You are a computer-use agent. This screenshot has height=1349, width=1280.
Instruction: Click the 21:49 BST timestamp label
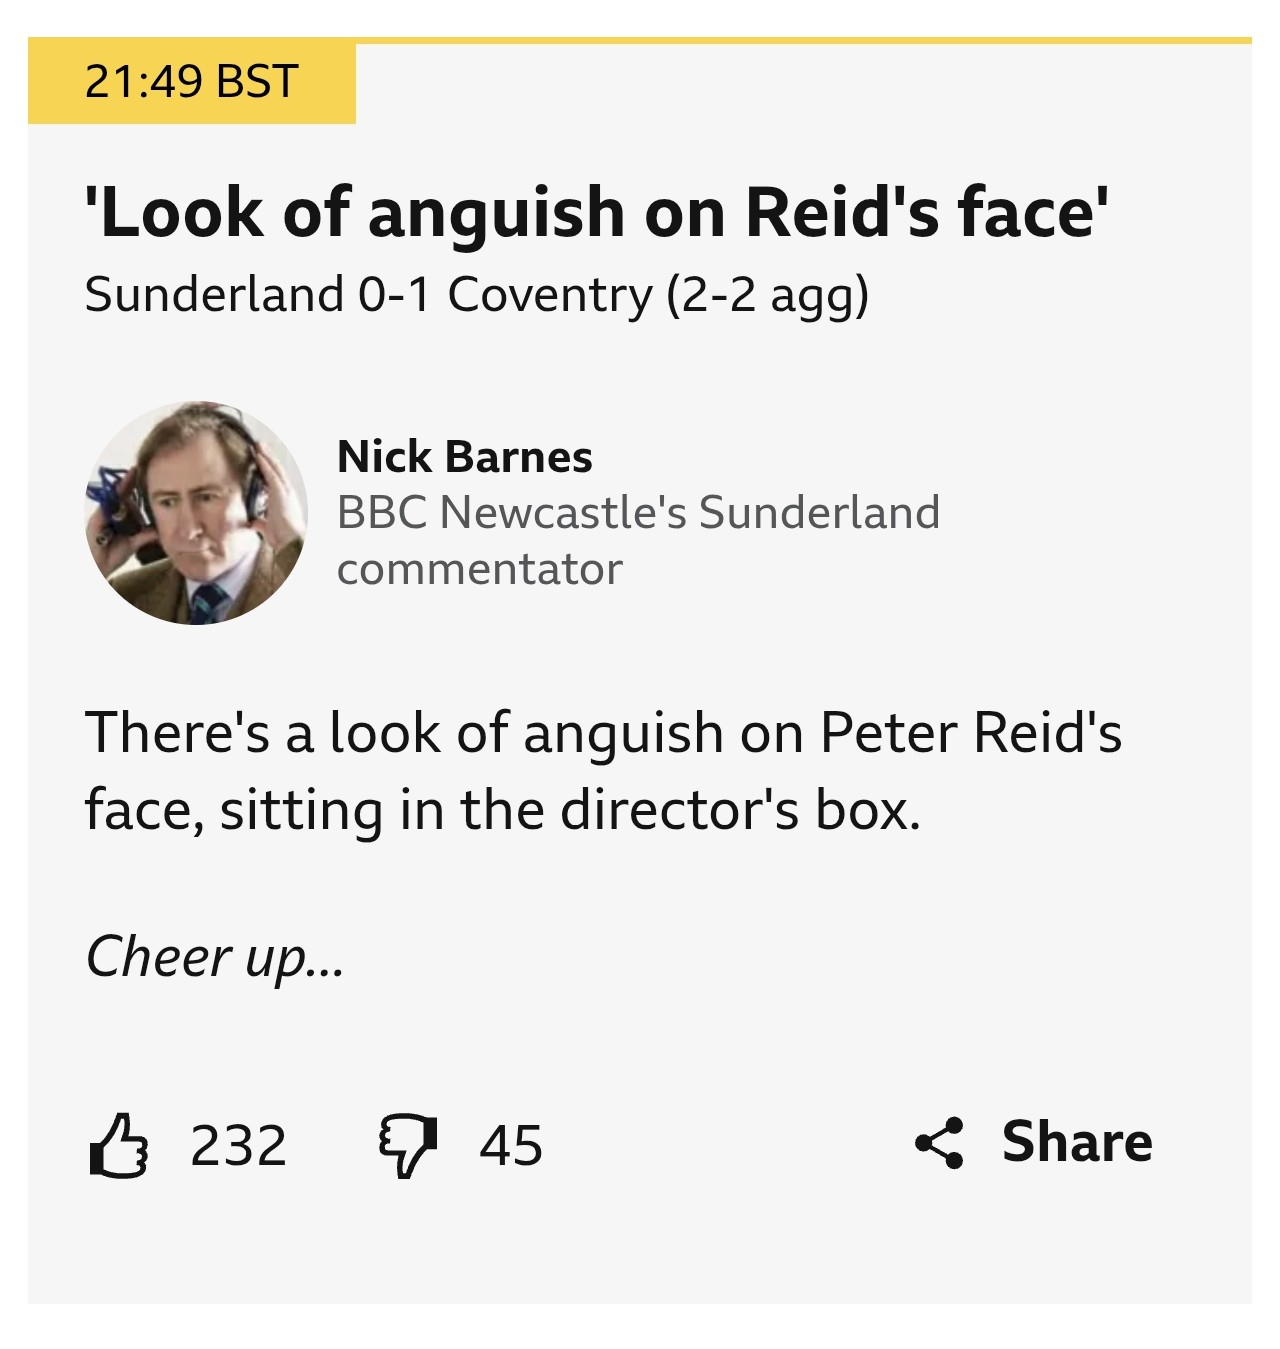tap(192, 82)
